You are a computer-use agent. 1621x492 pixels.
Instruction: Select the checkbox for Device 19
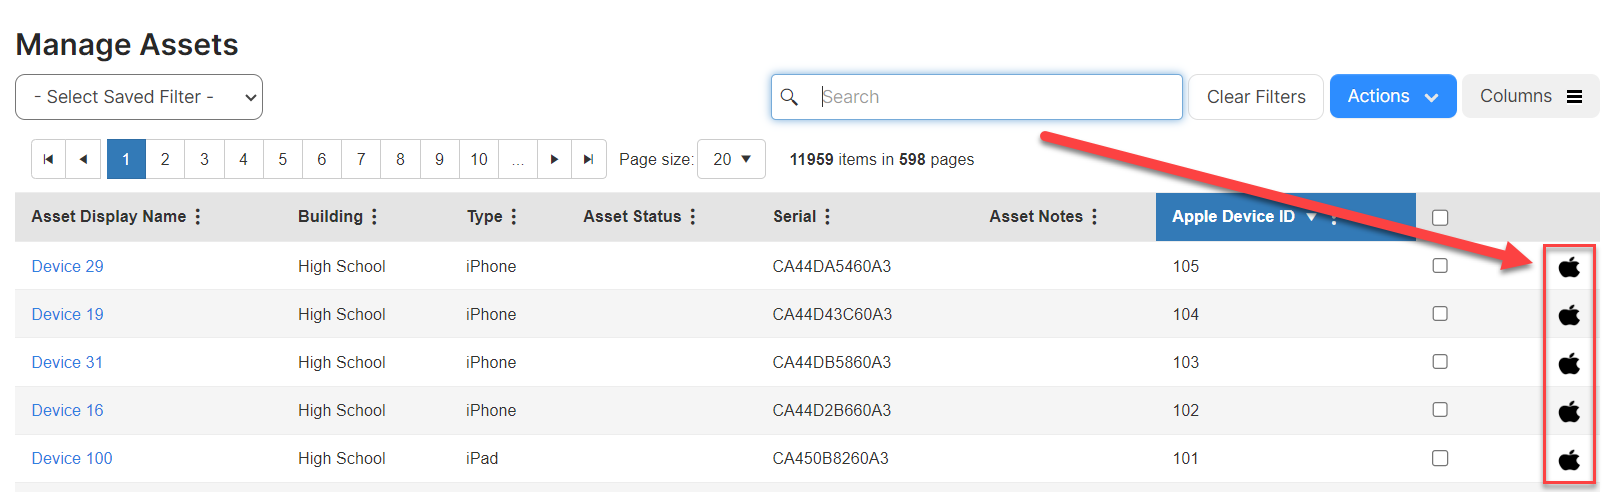coord(1440,314)
